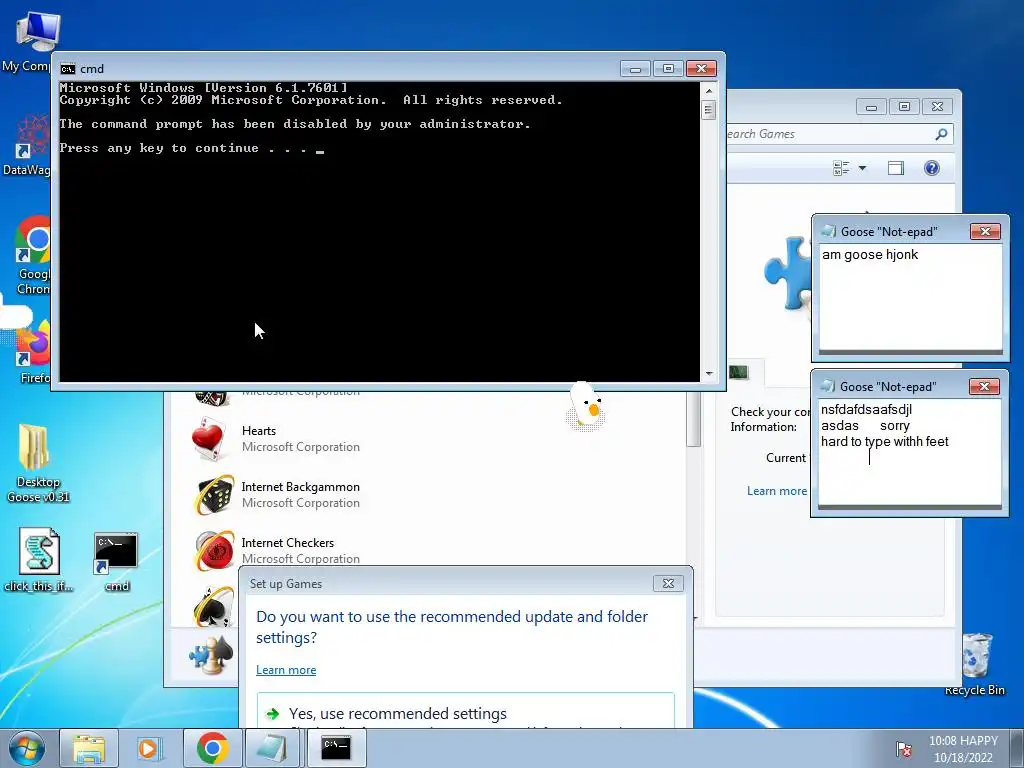This screenshot has height=768, width=1024.
Task: Select the Internet Checkers icon
Action: [x=214, y=551]
